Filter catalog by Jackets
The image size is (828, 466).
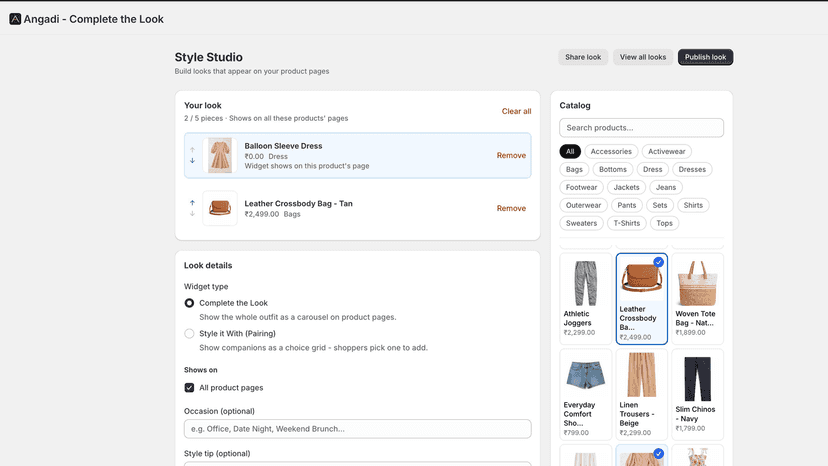click(x=626, y=188)
